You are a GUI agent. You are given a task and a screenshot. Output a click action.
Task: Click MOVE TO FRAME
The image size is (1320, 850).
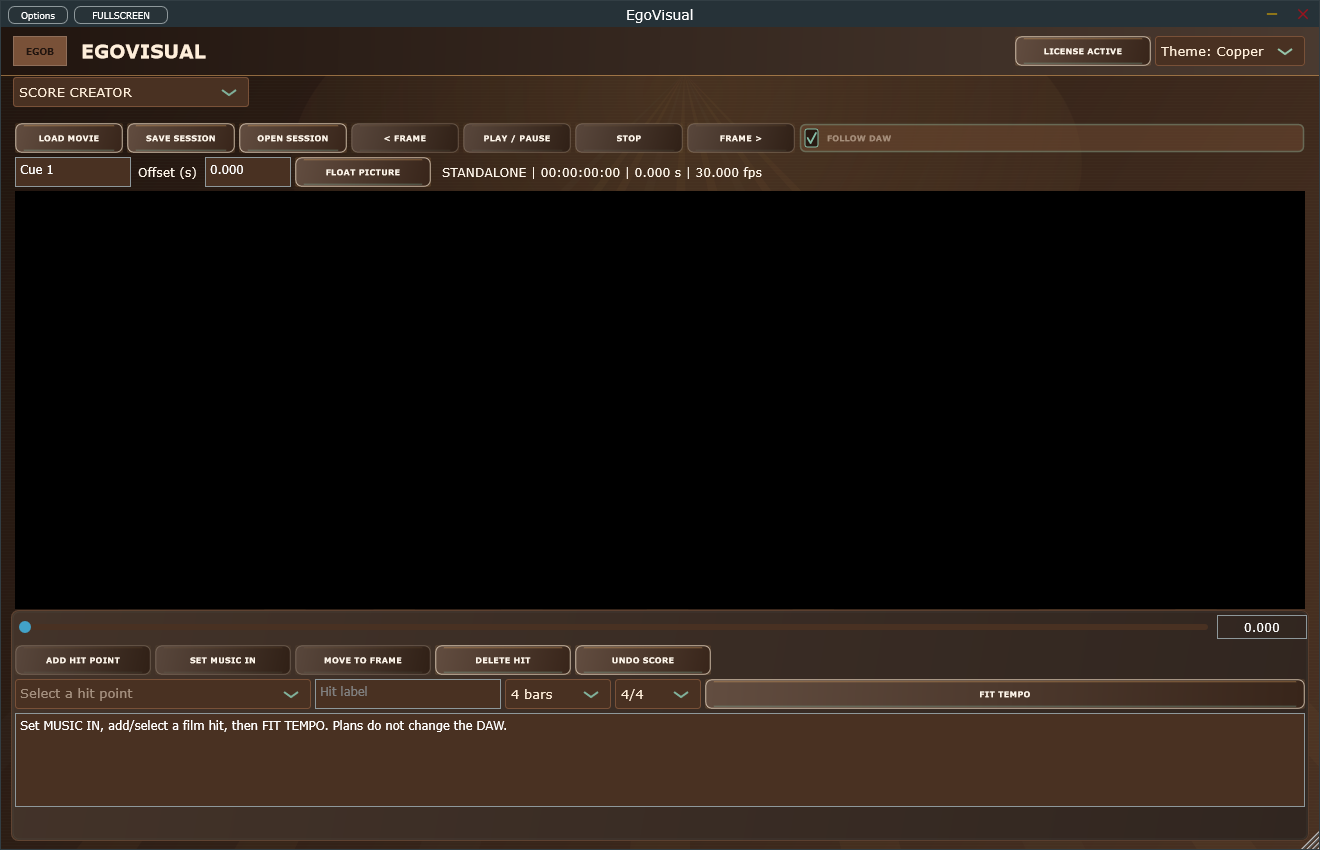[363, 660]
